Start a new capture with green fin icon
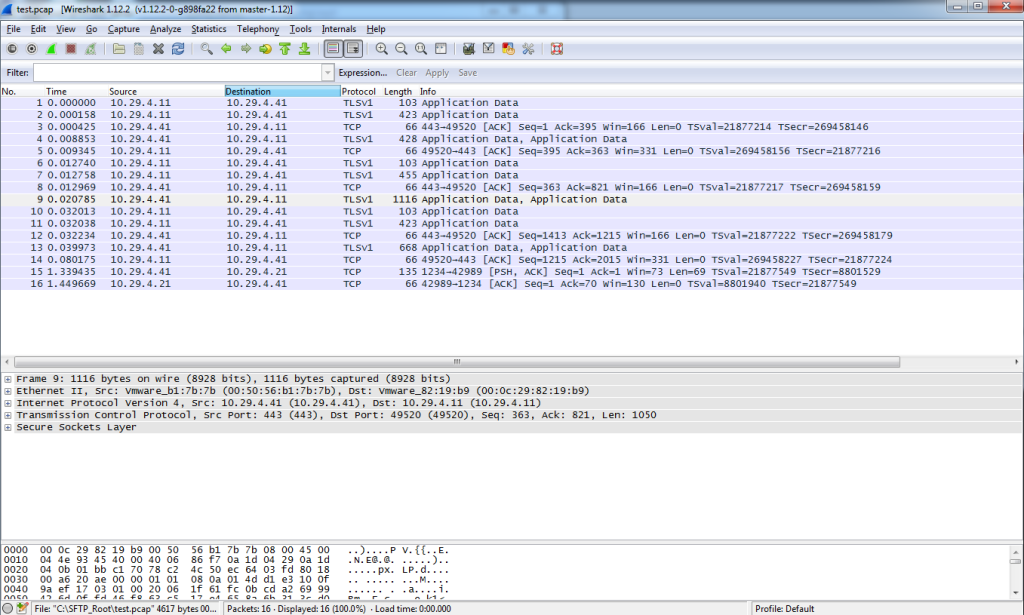Screen dimensions: 1024x615 (51, 49)
